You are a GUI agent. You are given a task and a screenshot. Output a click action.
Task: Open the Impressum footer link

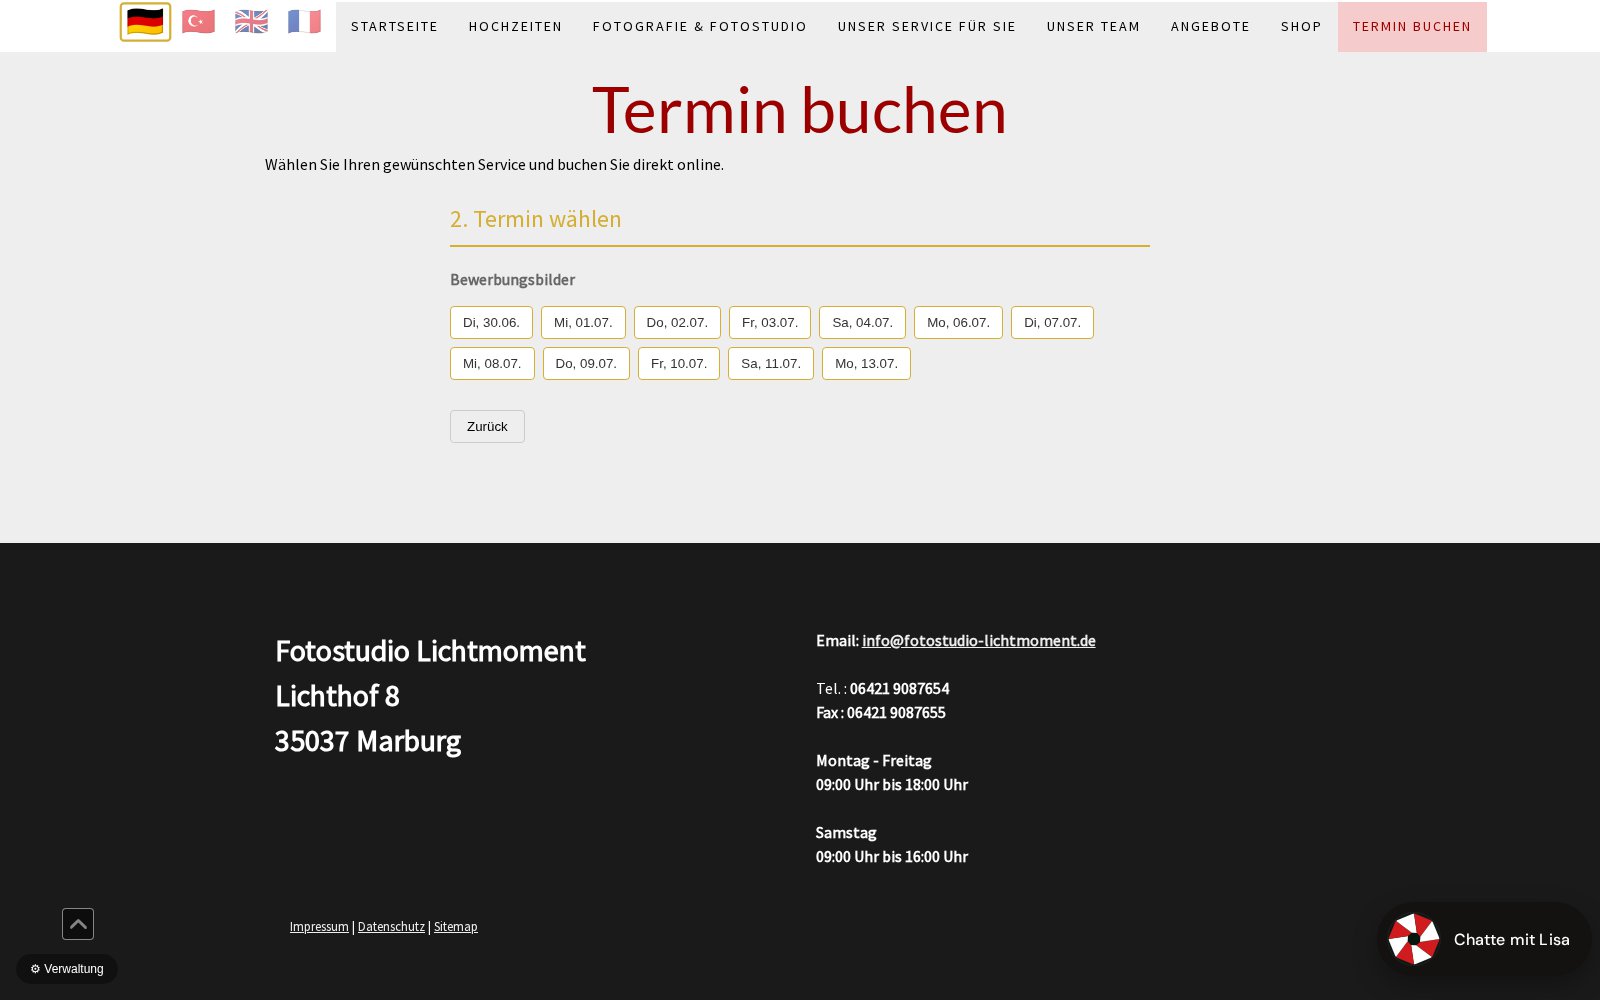319,927
